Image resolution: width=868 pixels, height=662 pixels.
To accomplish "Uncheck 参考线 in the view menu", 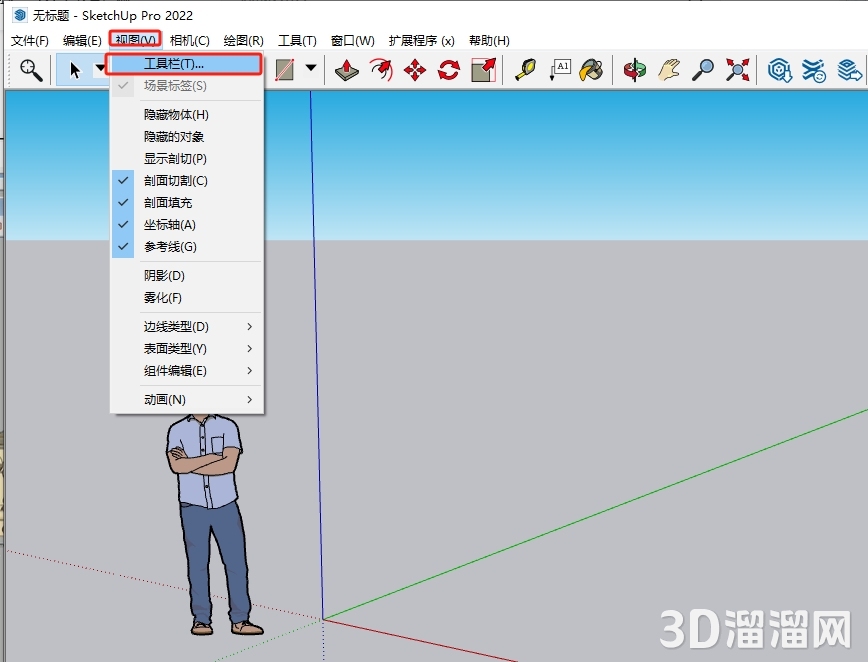I will coord(170,246).
